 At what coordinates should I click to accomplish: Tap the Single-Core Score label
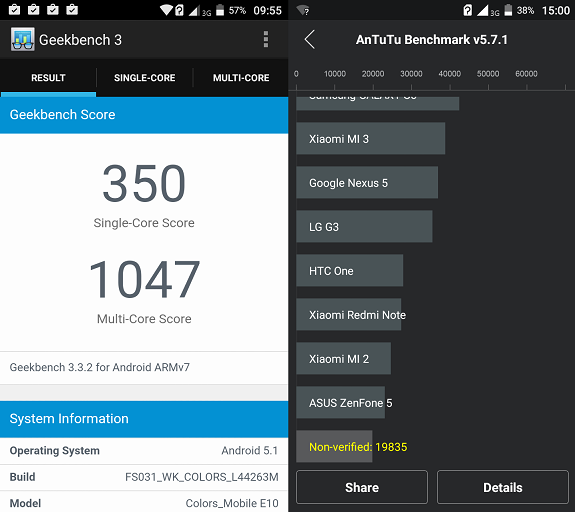point(144,223)
